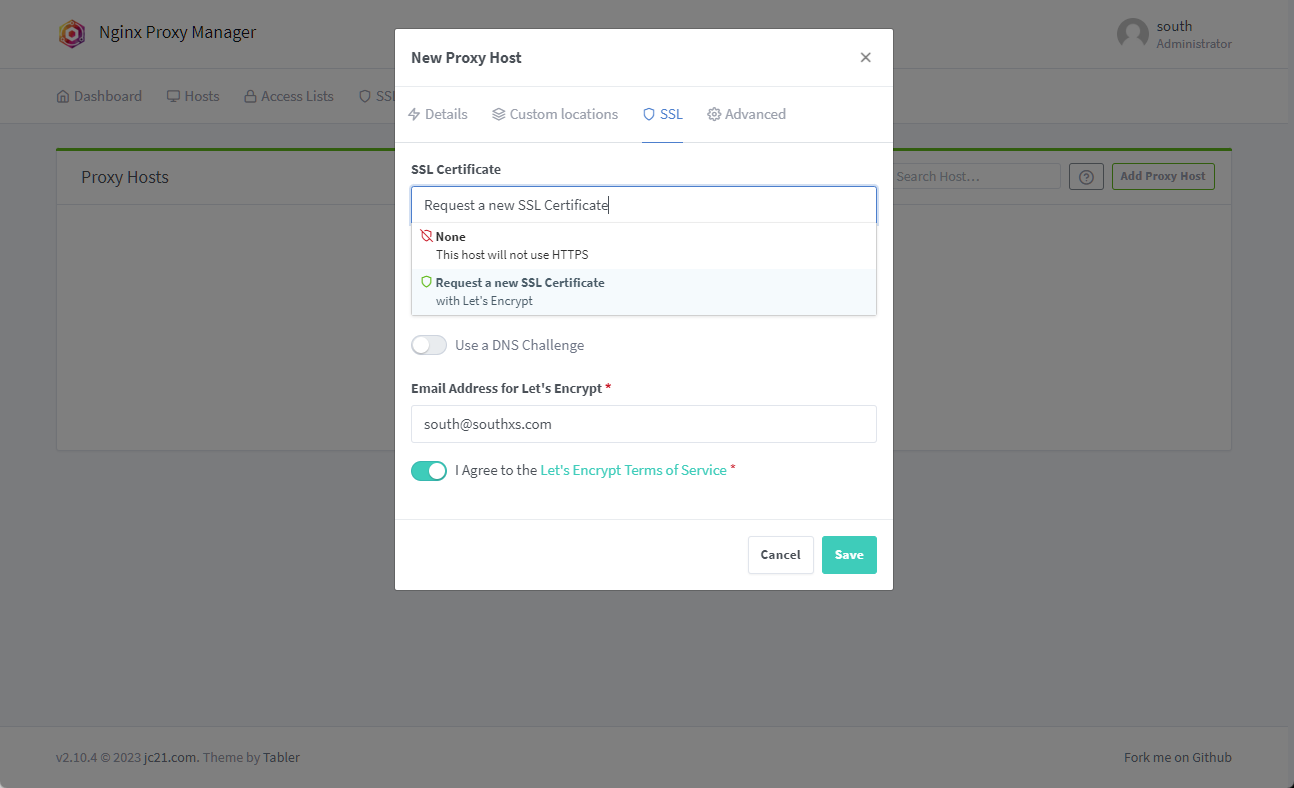The height and width of the screenshot is (788, 1294).
Task: Click the Hosts monitor icon
Action: pos(173,97)
